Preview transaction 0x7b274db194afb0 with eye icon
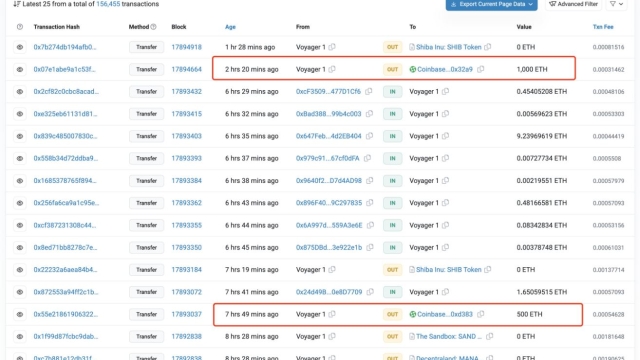The image size is (640, 360). pos(20,47)
